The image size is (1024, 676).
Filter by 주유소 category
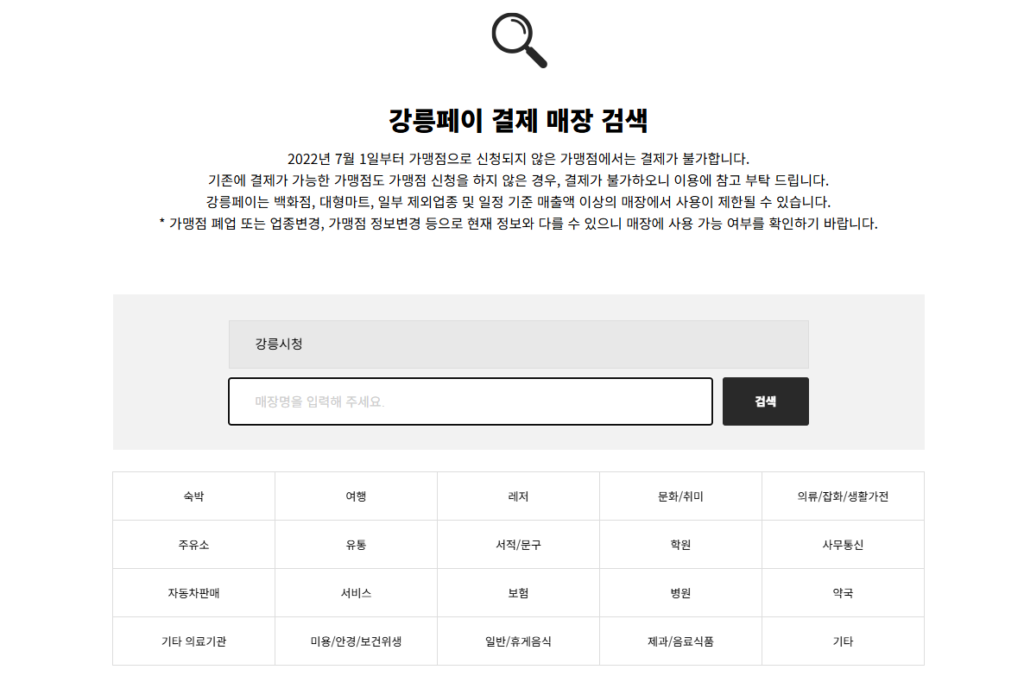193,545
